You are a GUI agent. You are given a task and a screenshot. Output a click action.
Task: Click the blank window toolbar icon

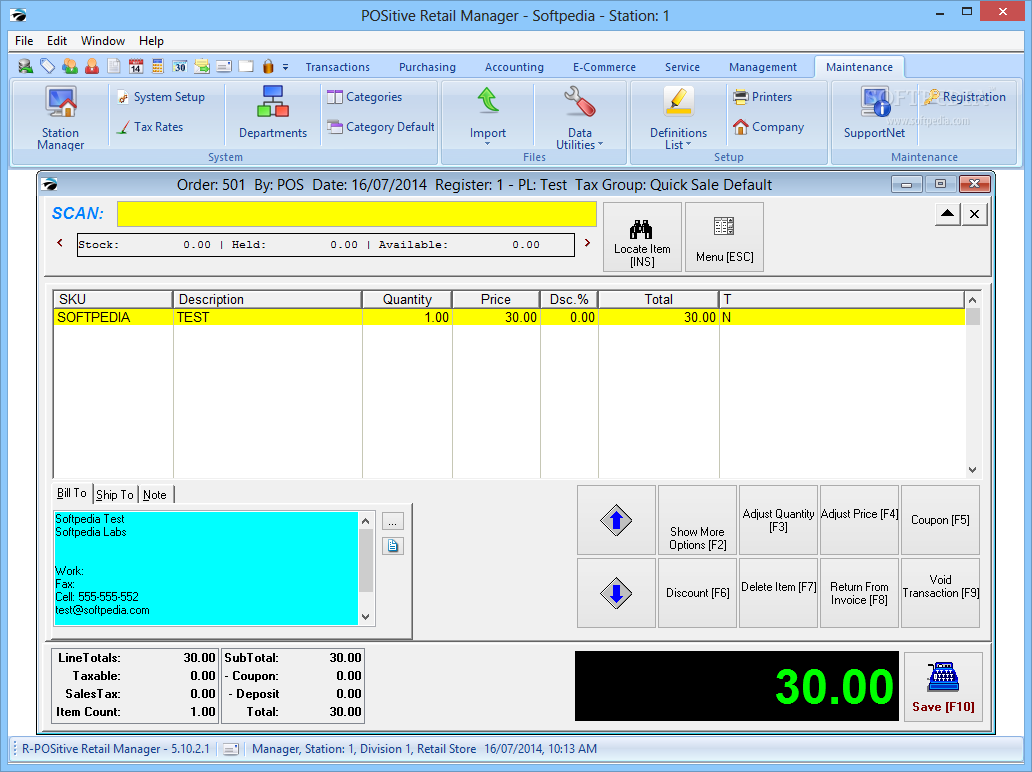coord(246,66)
